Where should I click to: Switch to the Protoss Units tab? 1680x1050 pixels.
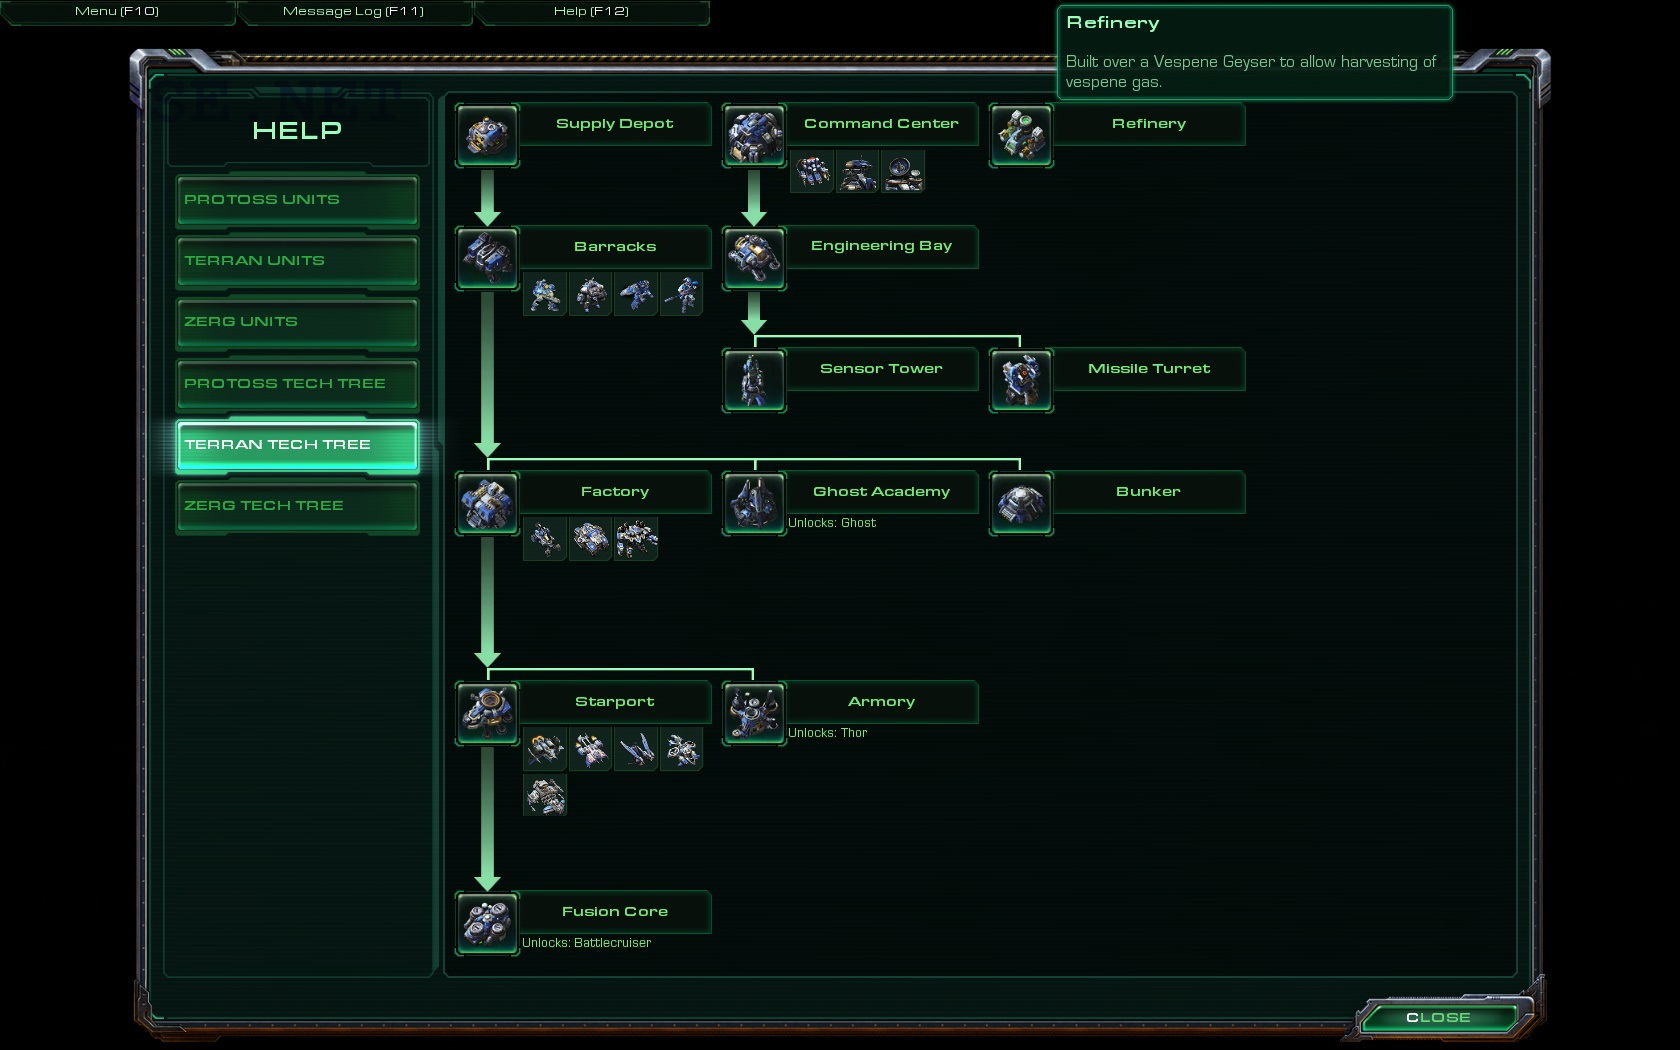click(297, 200)
